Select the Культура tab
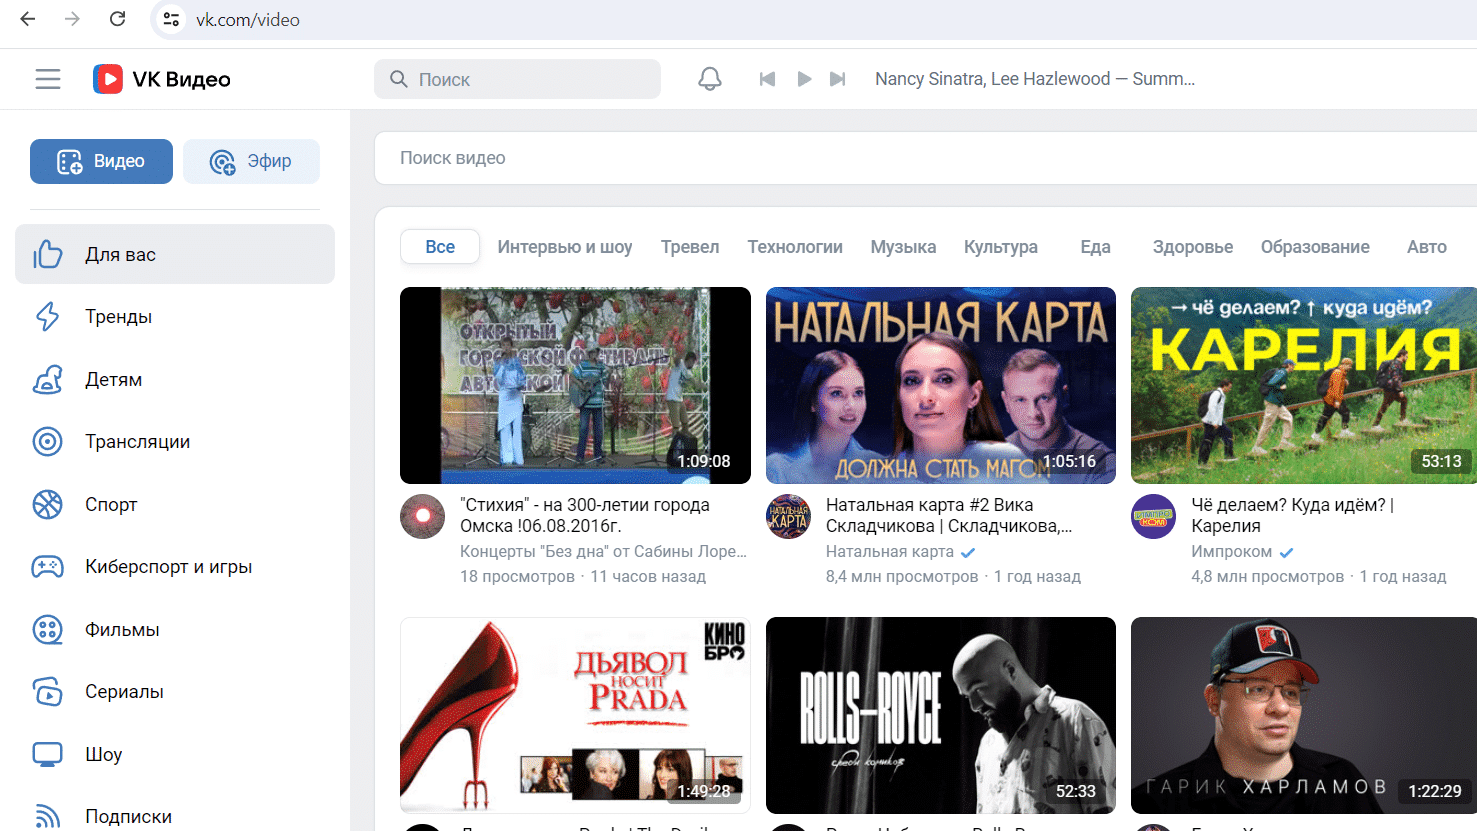The image size is (1477, 831). [1001, 247]
